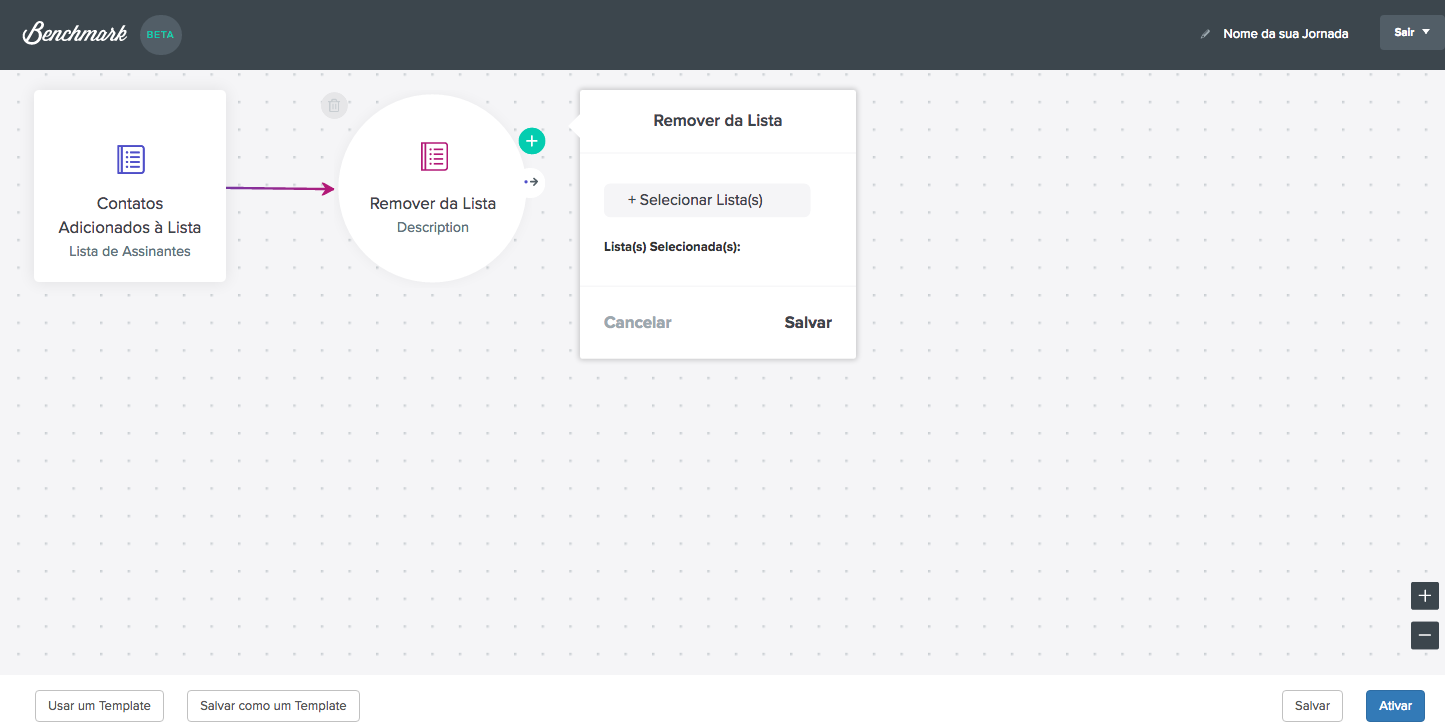
Task: Zoom in the canvas with plus button
Action: point(1425,596)
